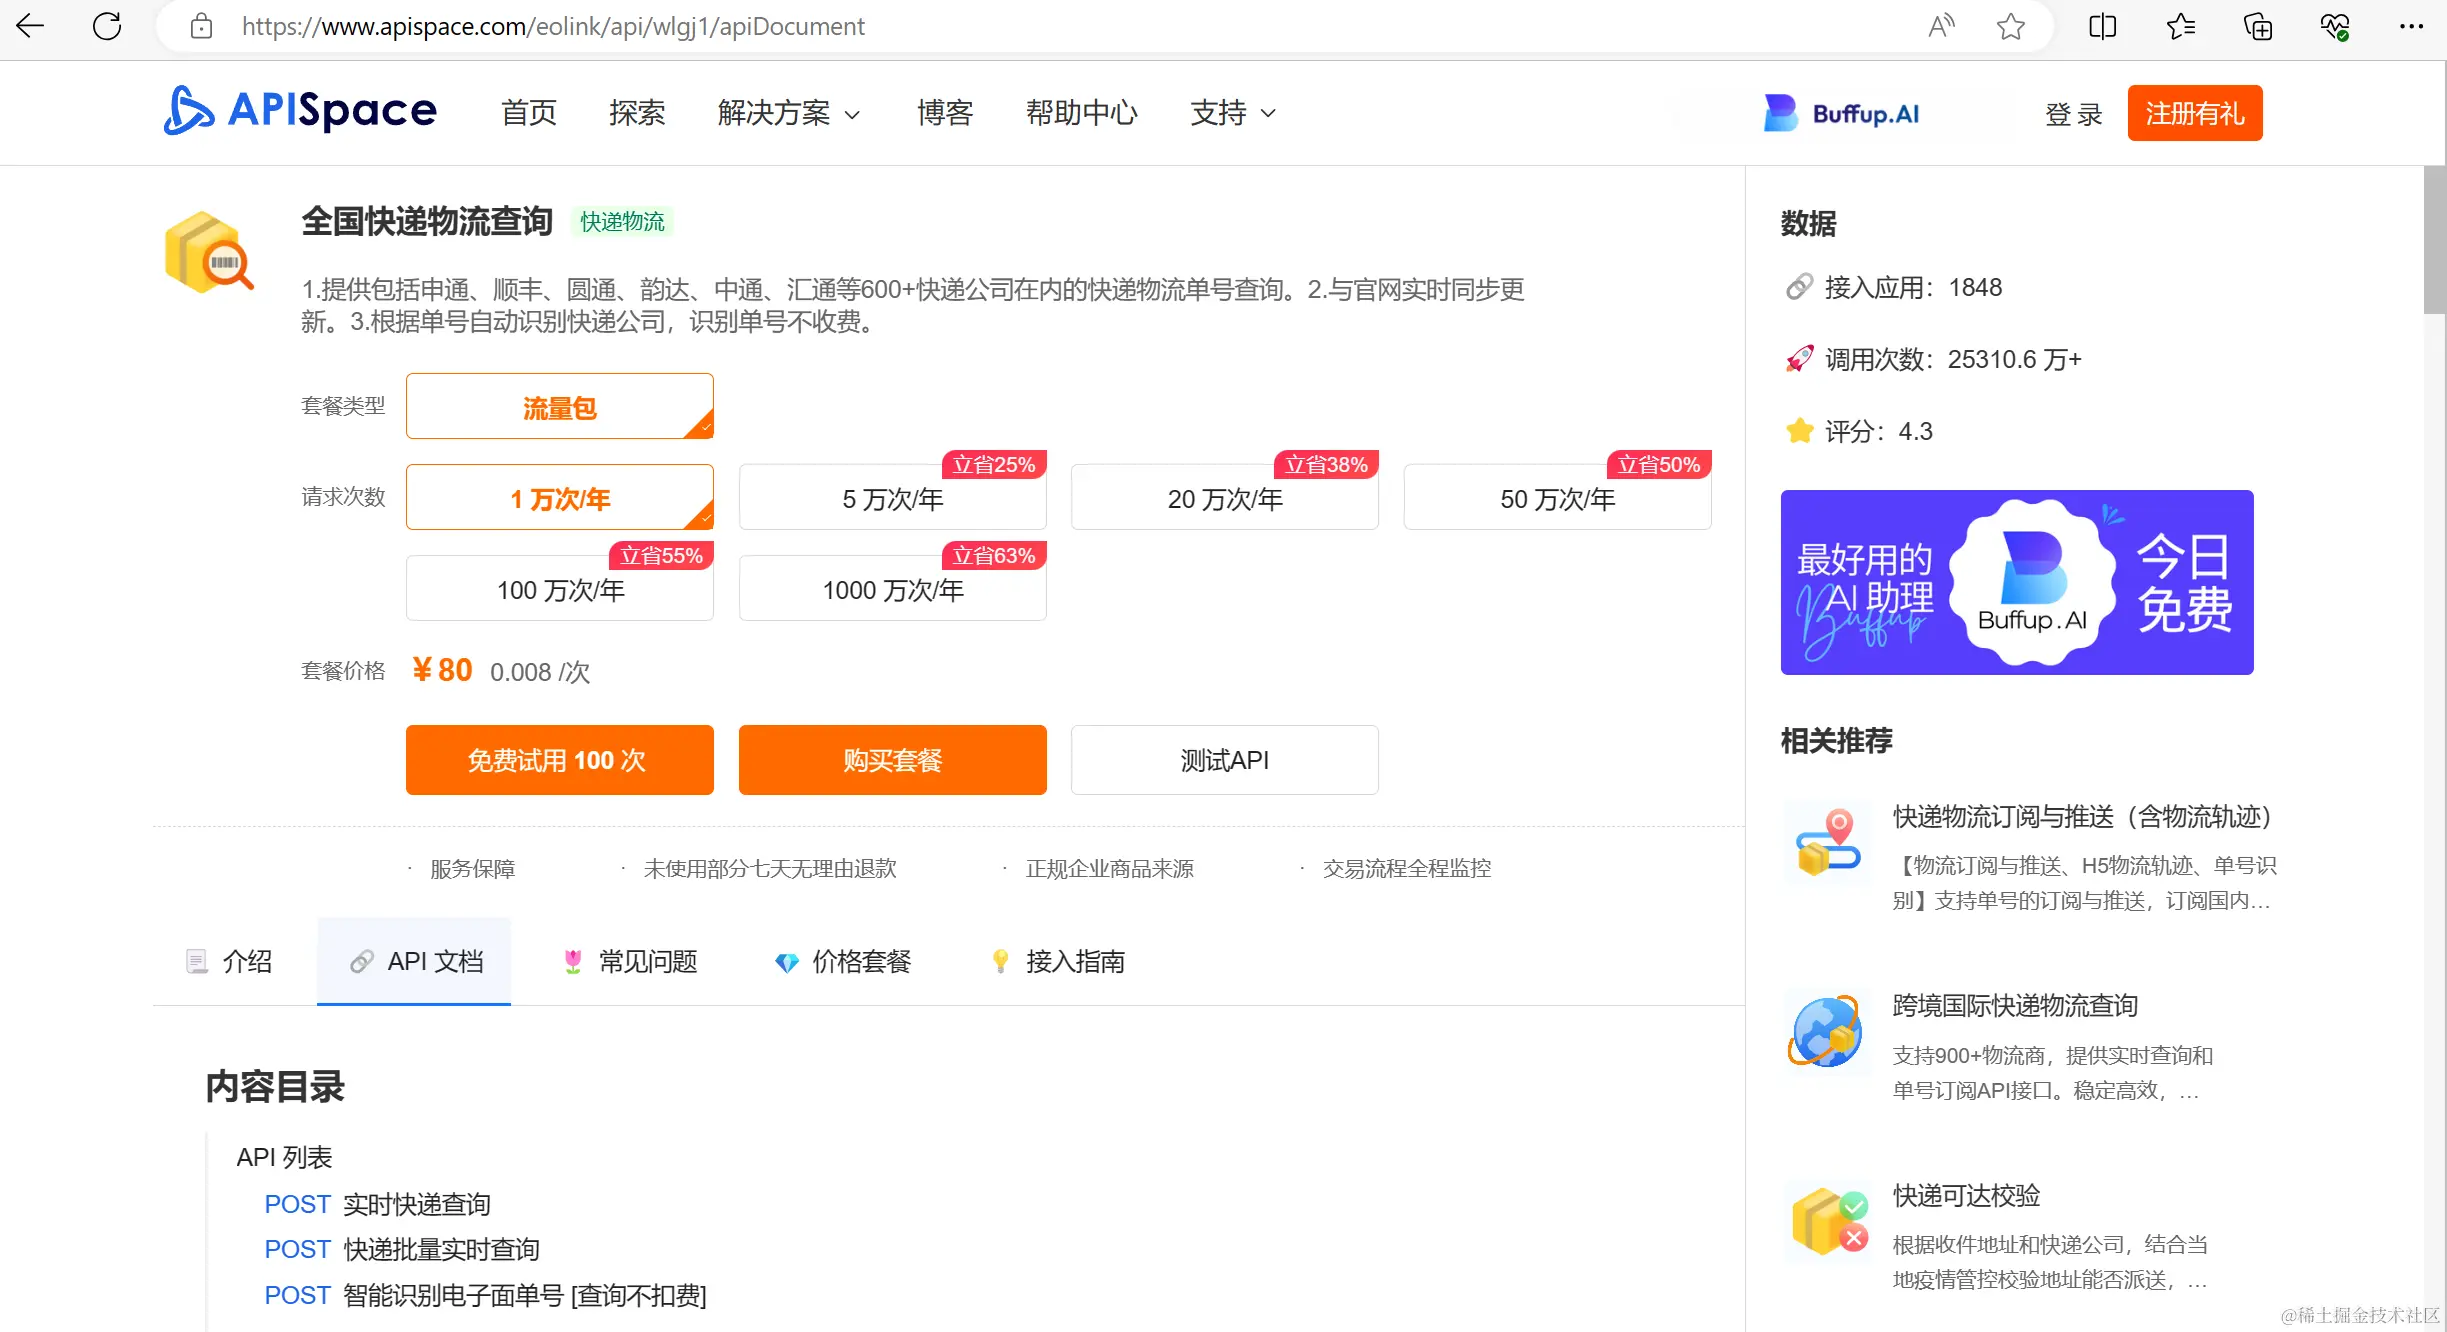Open browser split screen icon
2447x1332 pixels.
[2102, 26]
